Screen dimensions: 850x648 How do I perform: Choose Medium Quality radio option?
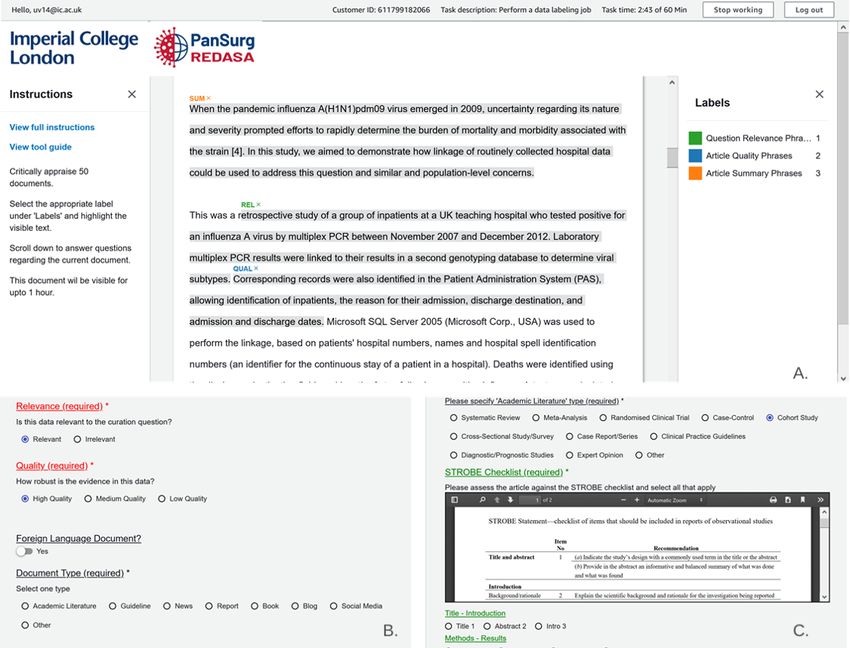click(88, 499)
